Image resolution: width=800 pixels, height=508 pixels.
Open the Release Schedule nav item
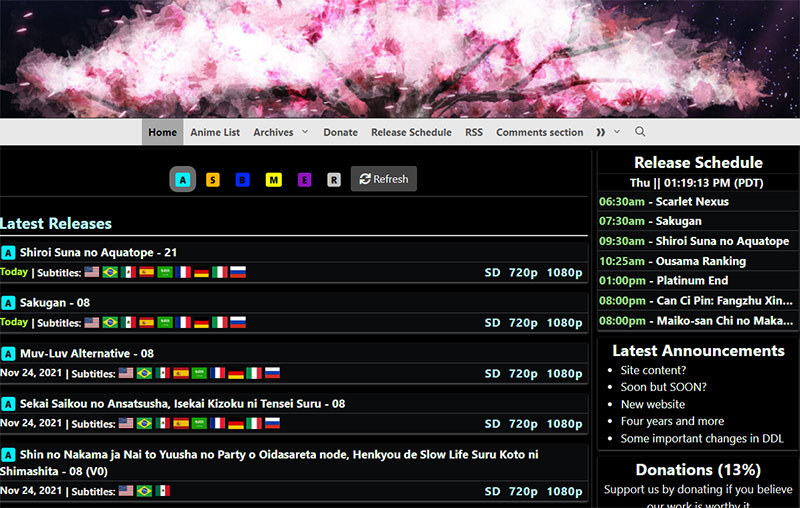(411, 132)
